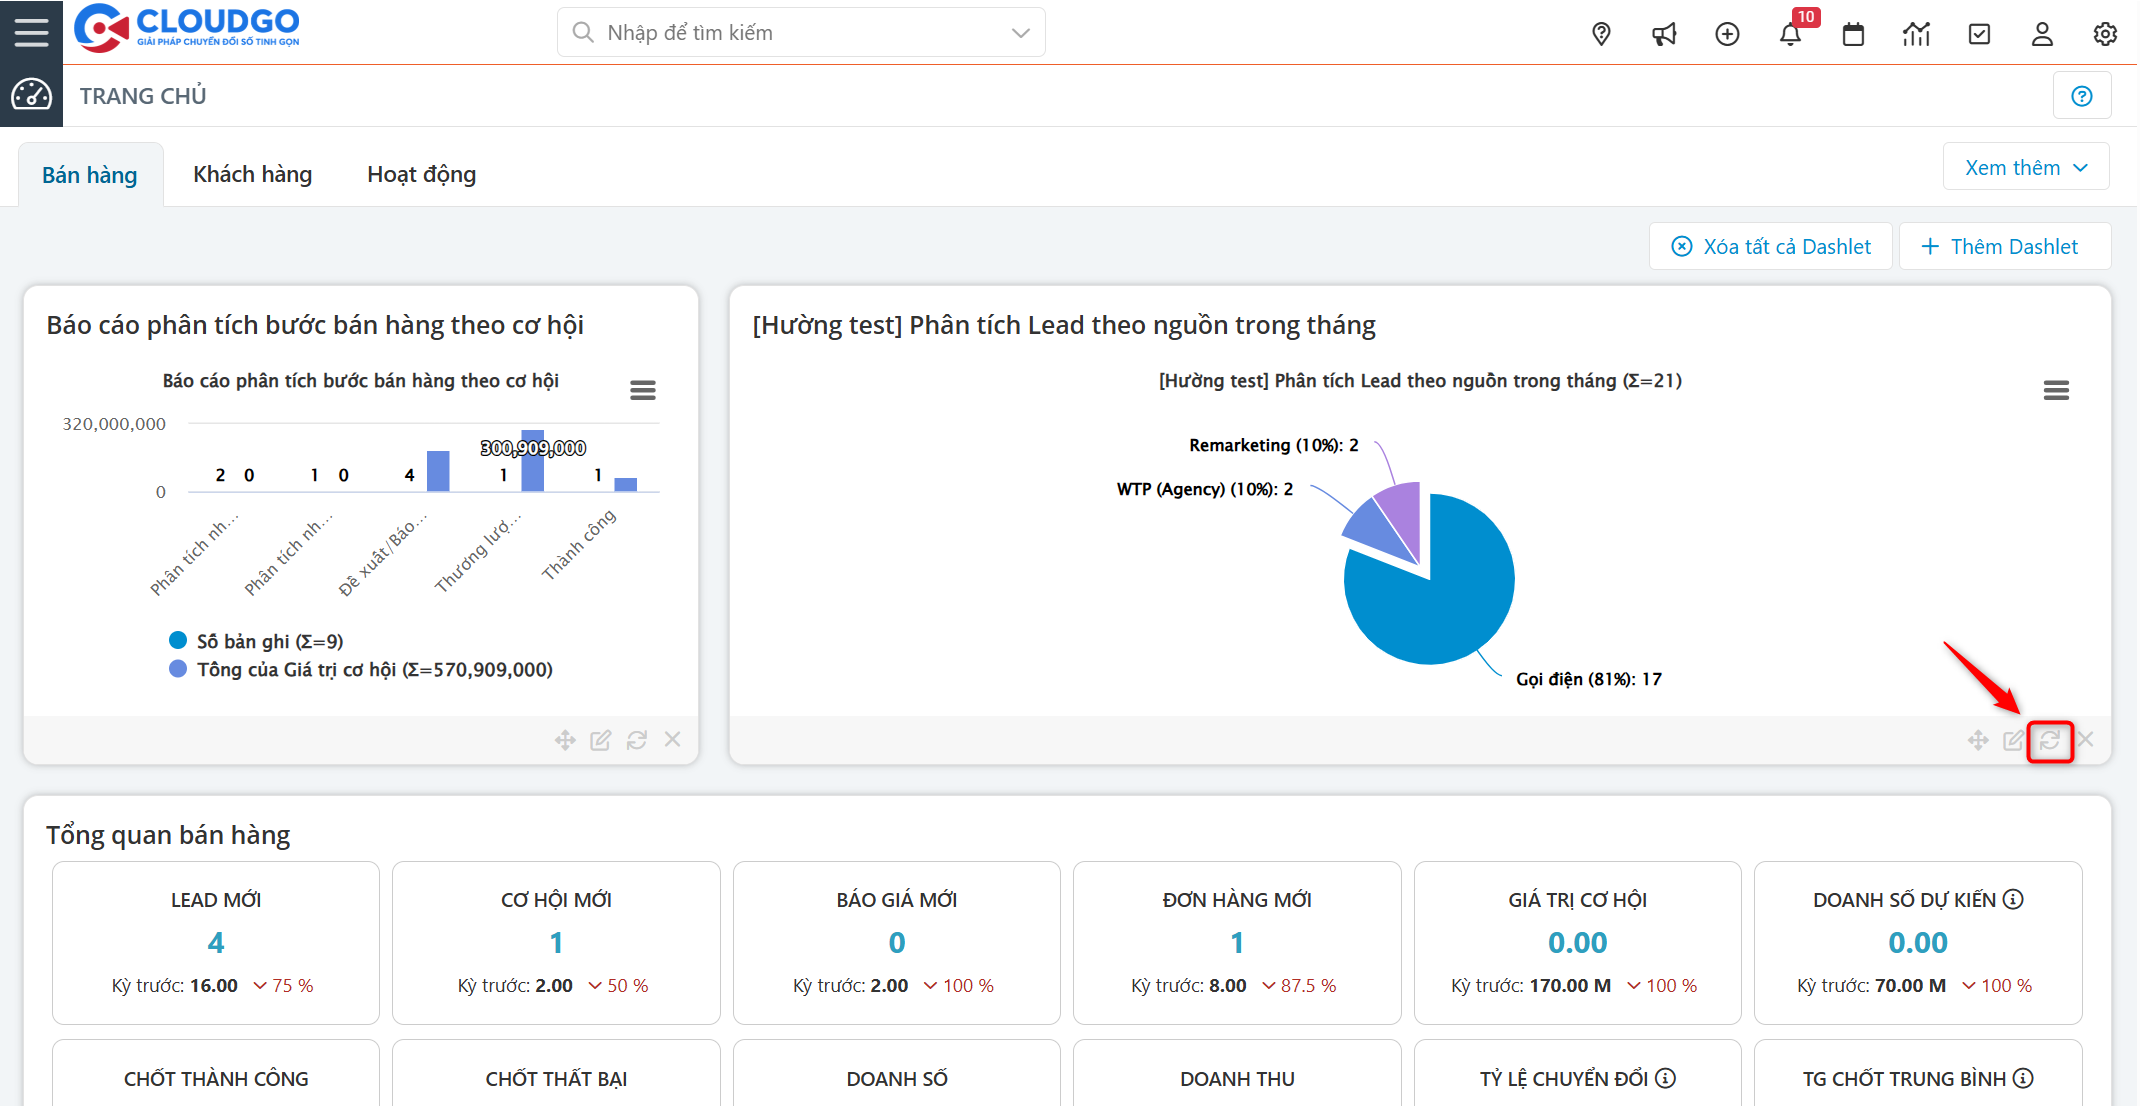Image resolution: width=2140 pixels, height=1106 pixels.
Task: Edit the sales step analysis dashlet
Action: coord(600,741)
